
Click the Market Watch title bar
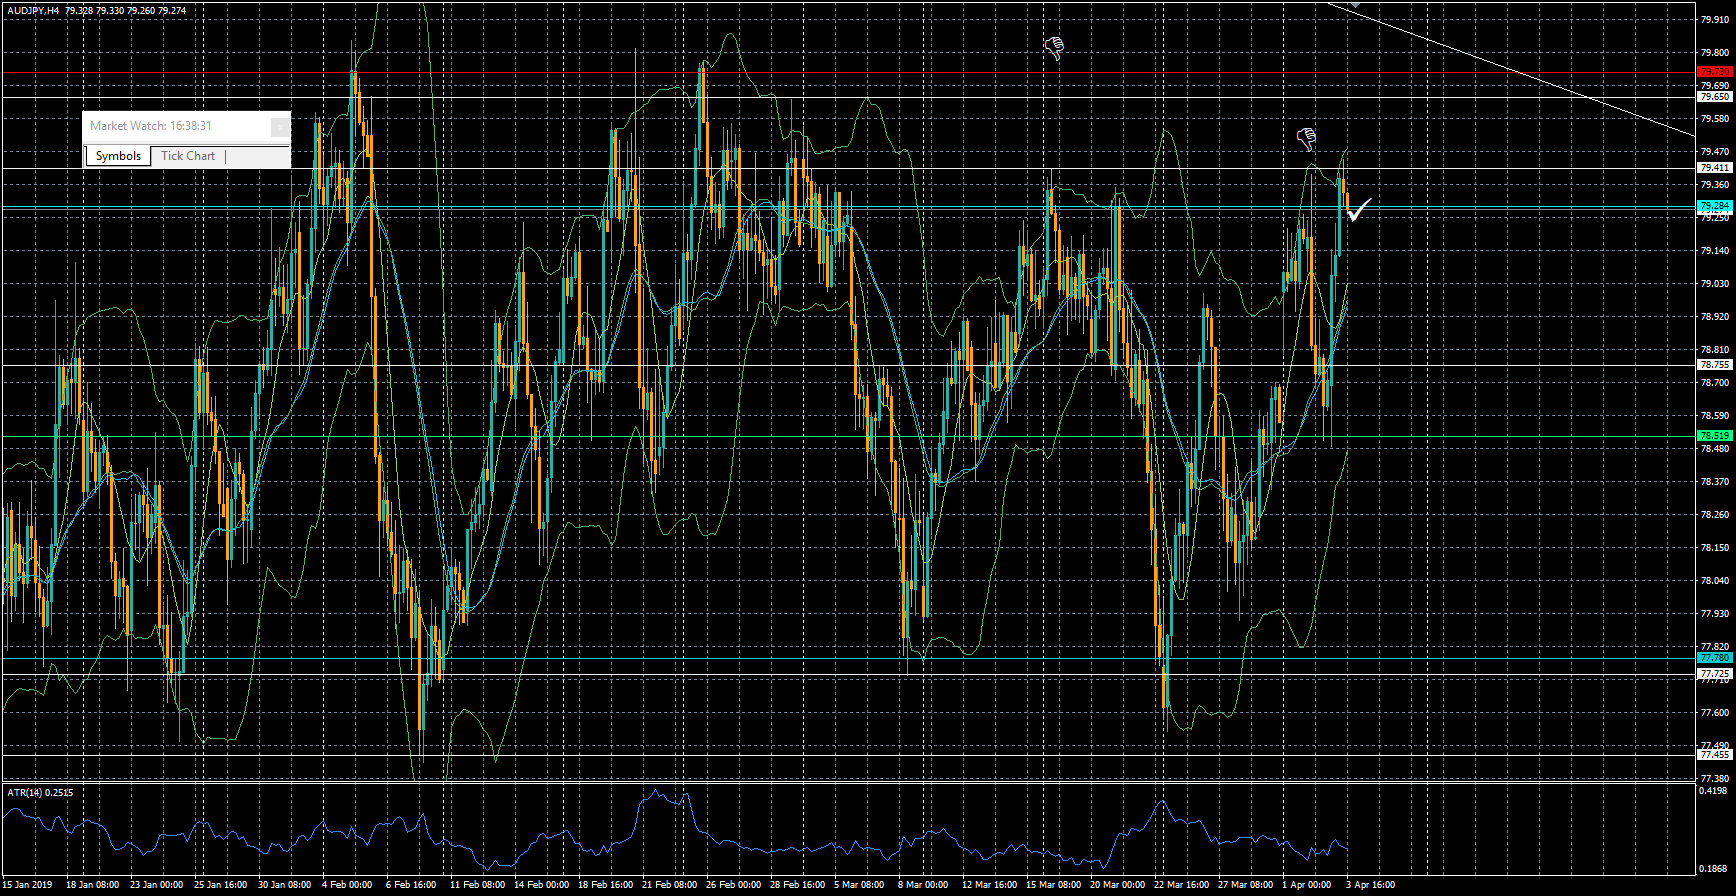click(x=186, y=126)
